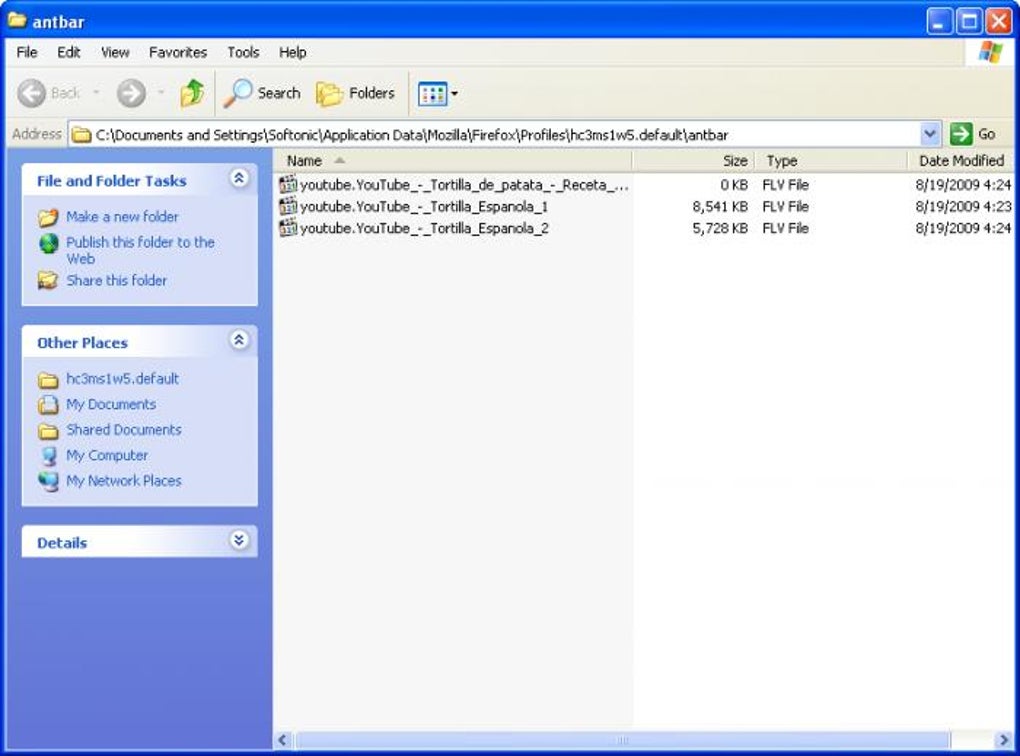
Task: Sort by the Name column header
Action: pyautogui.click(x=453, y=161)
